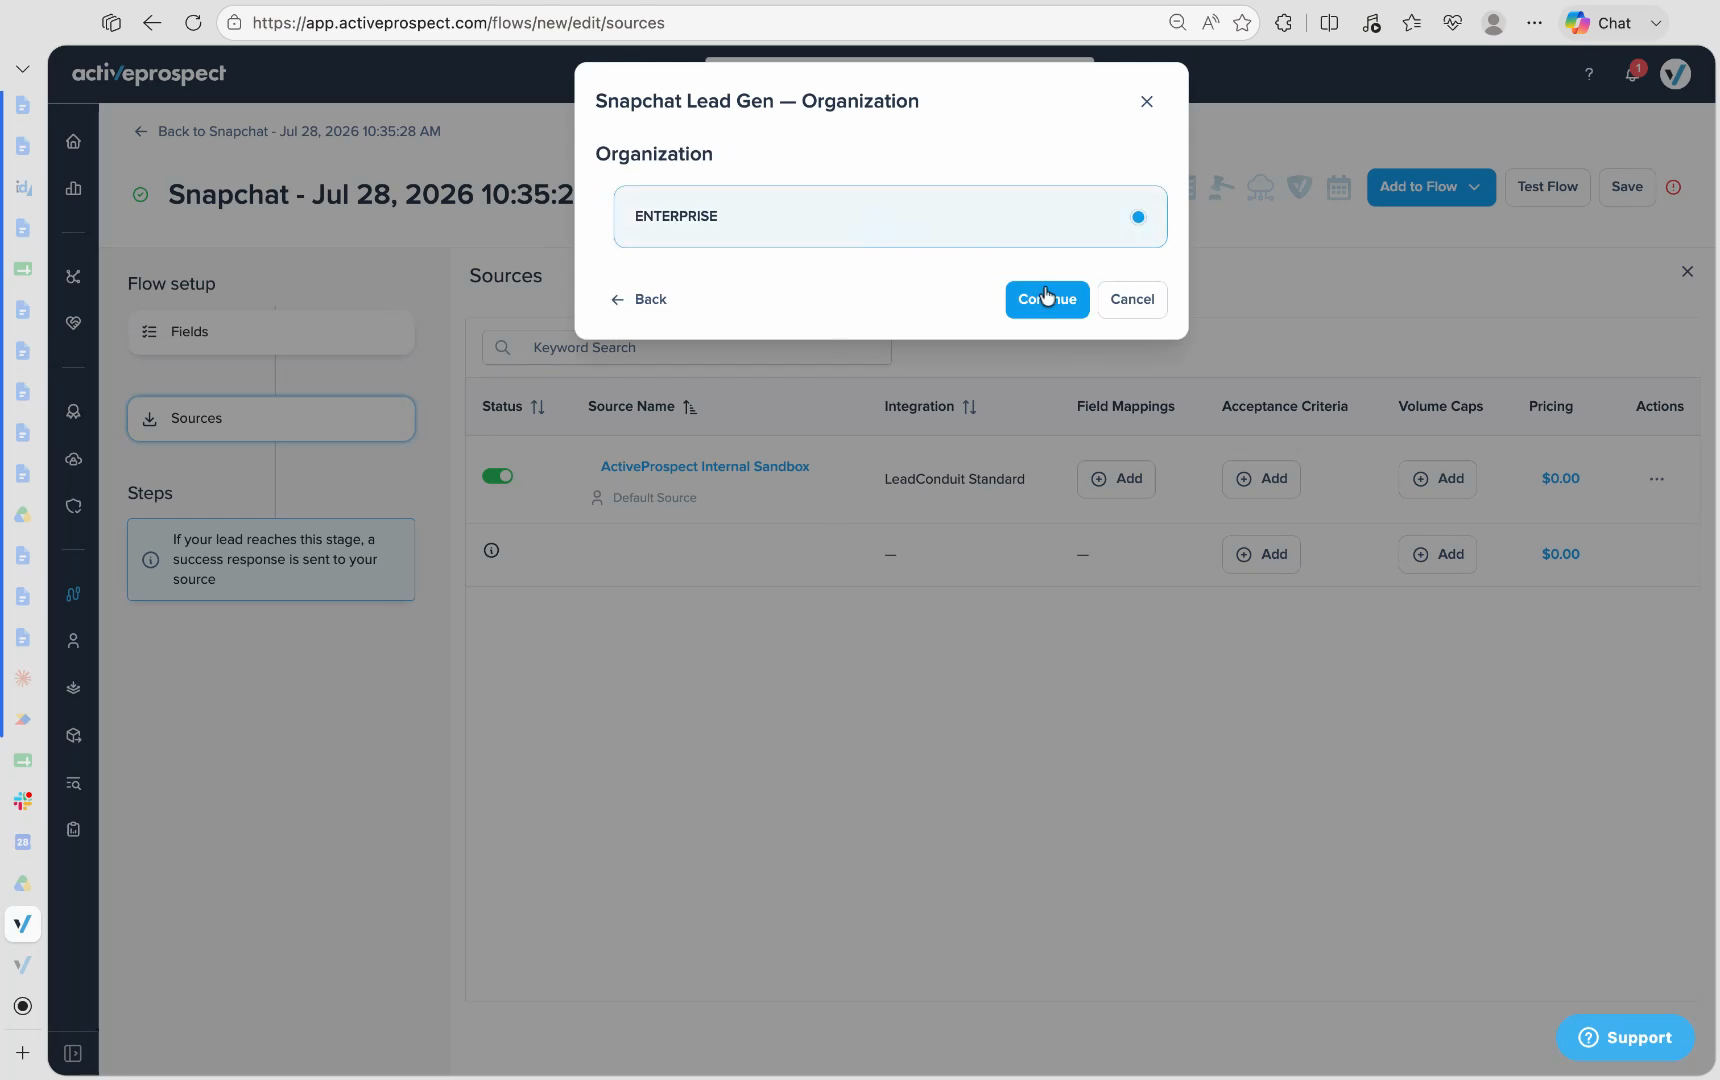Open the ActiveProspect user avatar menu
This screenshot has width=1720, height=1080.
[1675, 73]
